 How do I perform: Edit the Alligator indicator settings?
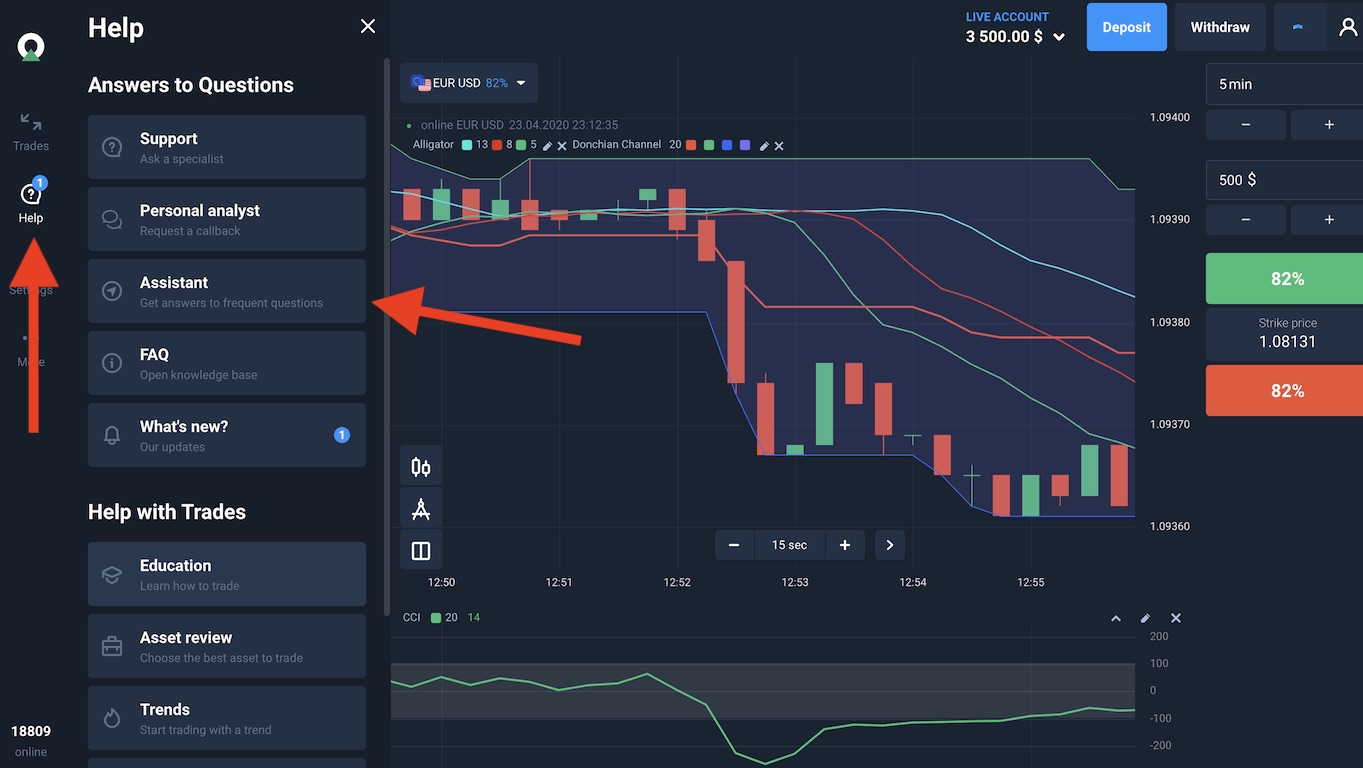(x=547, y=146)
